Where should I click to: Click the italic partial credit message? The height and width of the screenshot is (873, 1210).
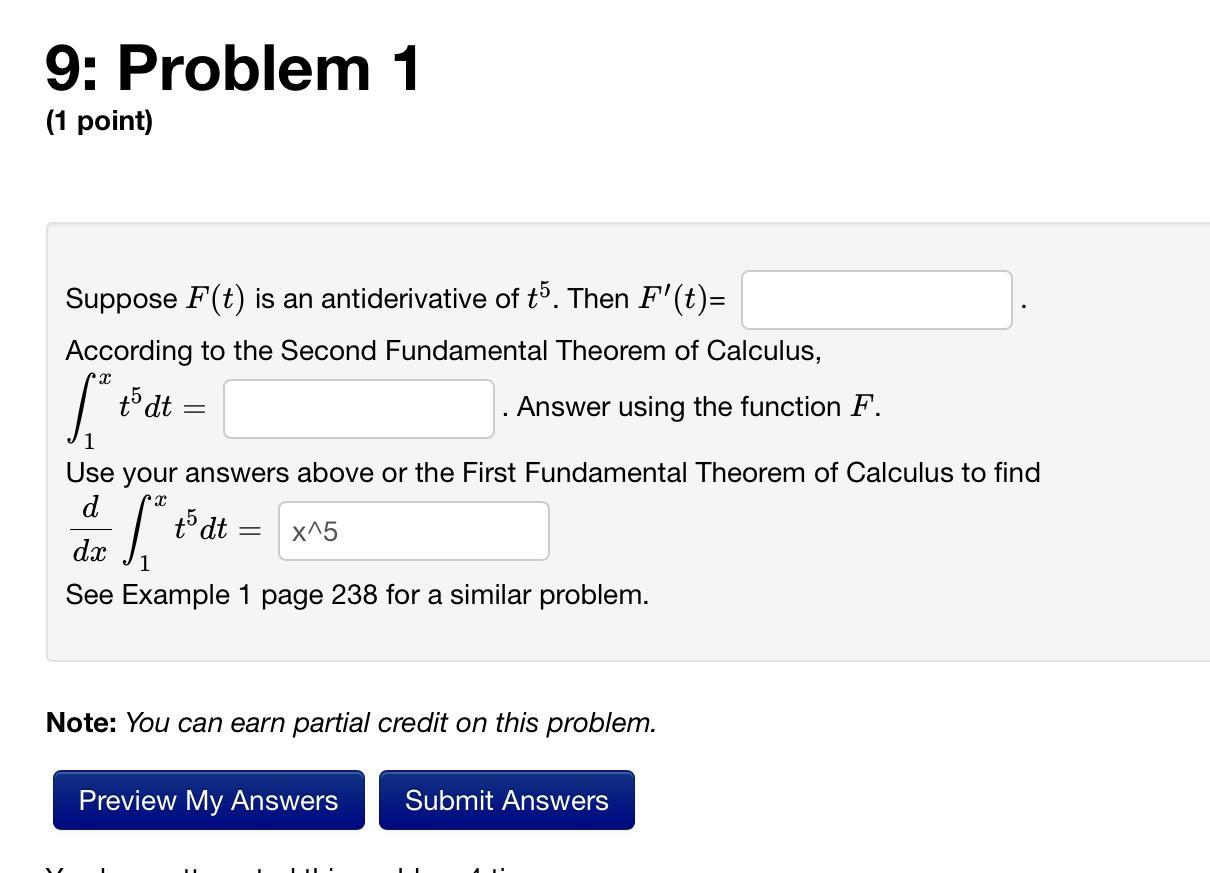click(x=390, y=722)
